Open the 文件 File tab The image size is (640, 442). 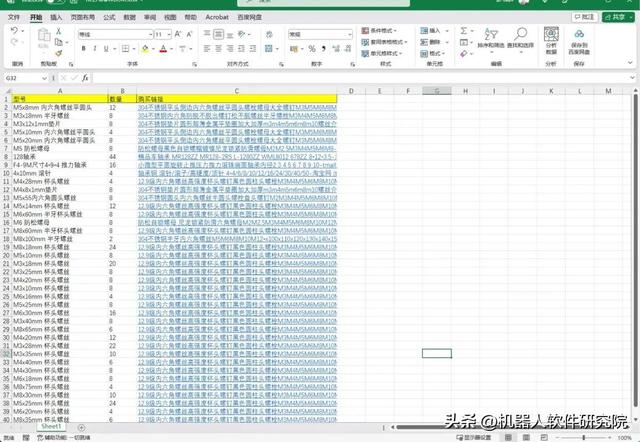click(14, 17)
